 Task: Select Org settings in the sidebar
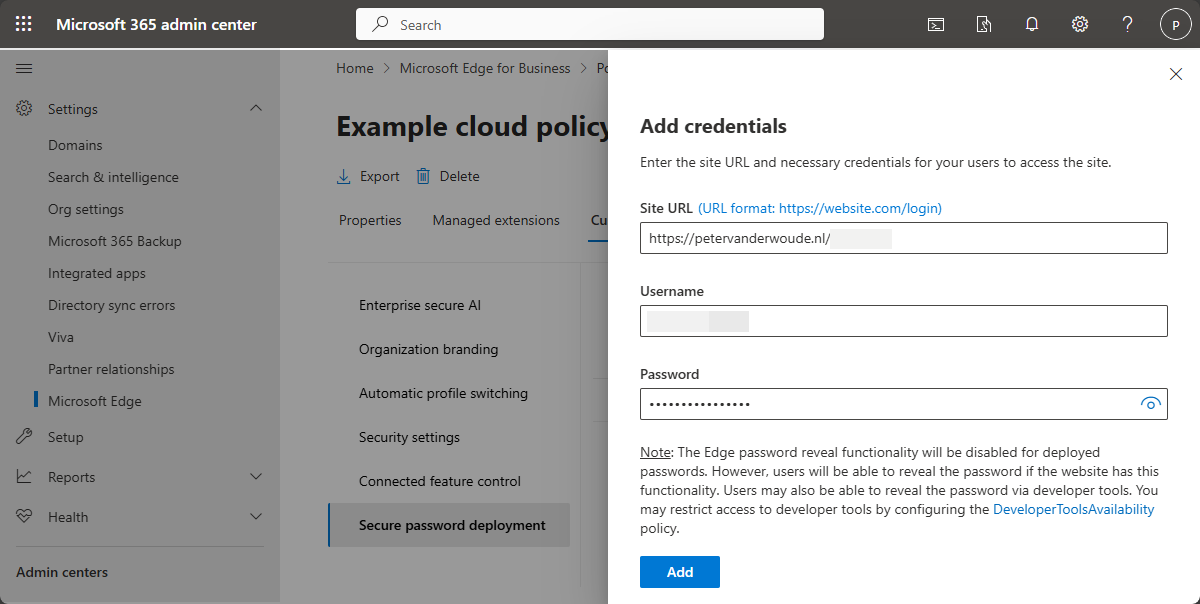click(x=86, y=209)
